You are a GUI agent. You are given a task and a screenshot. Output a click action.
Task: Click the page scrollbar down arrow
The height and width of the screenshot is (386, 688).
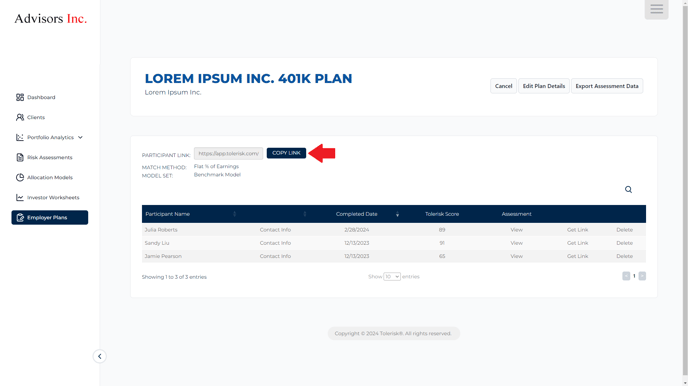[685, 383]
